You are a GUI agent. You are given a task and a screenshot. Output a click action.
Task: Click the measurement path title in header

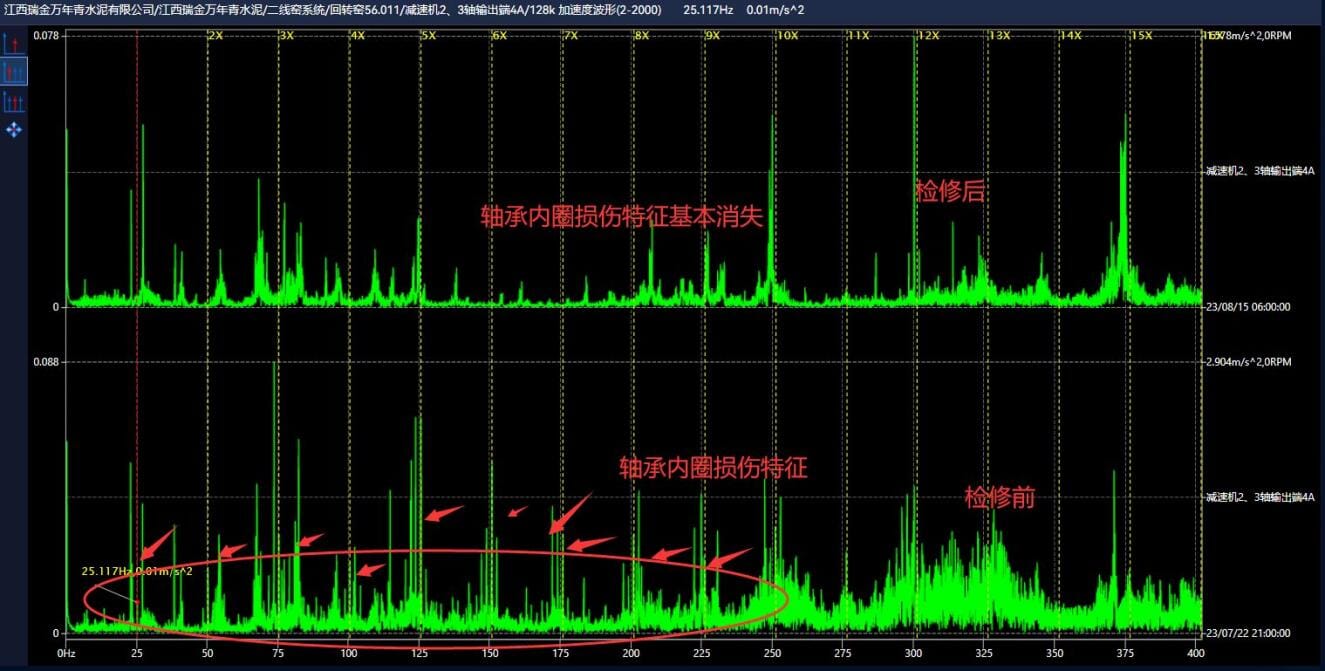pyautogui.click(x=337, y=9)
